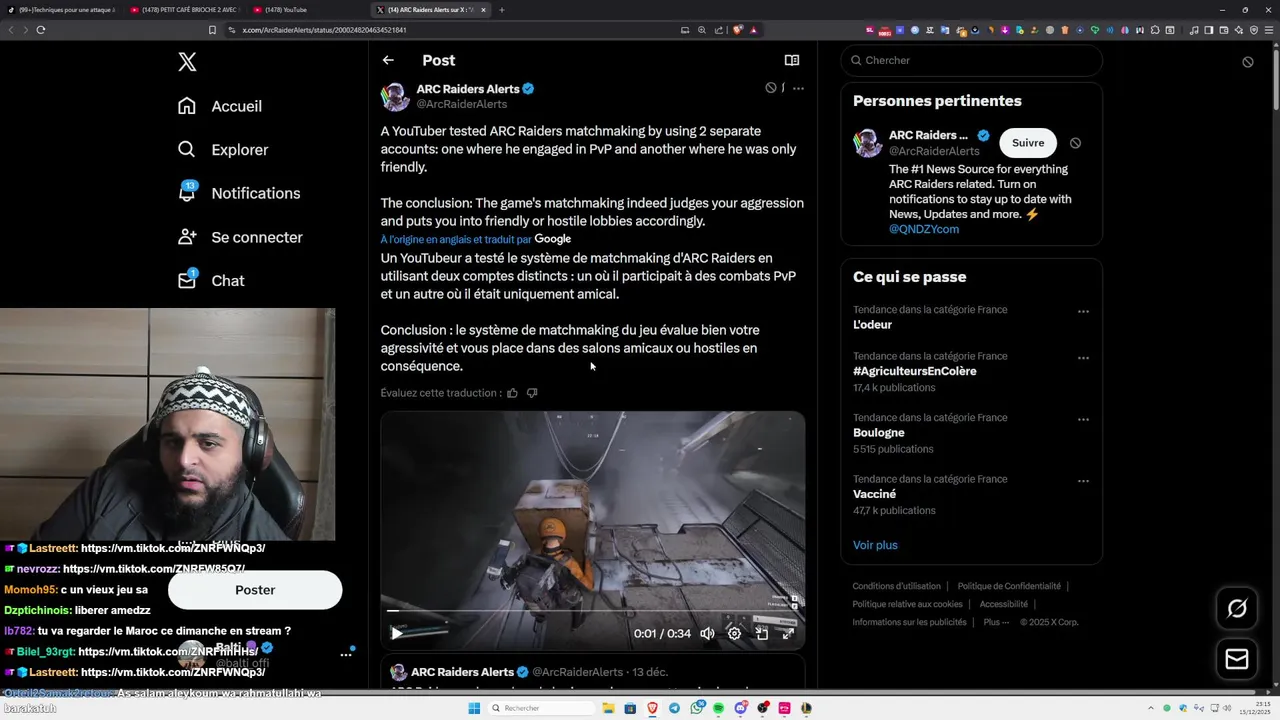Click block icon at page top right

pyautogui.click(x=1248, y=62)
